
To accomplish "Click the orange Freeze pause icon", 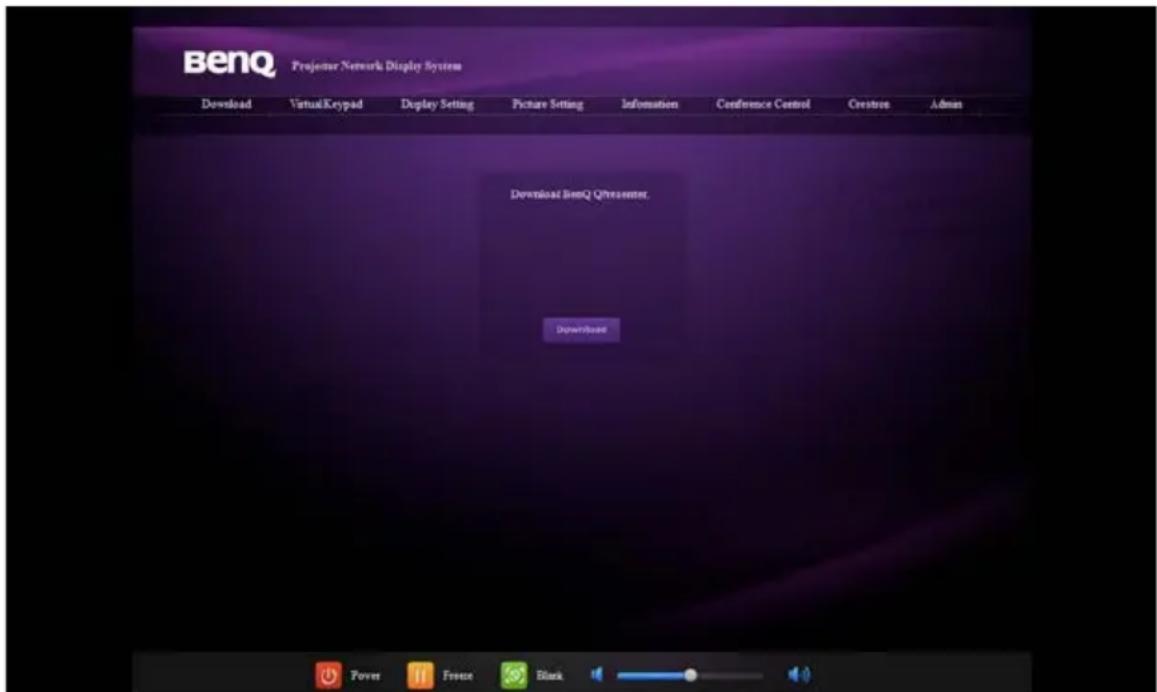I will (421, 675).
